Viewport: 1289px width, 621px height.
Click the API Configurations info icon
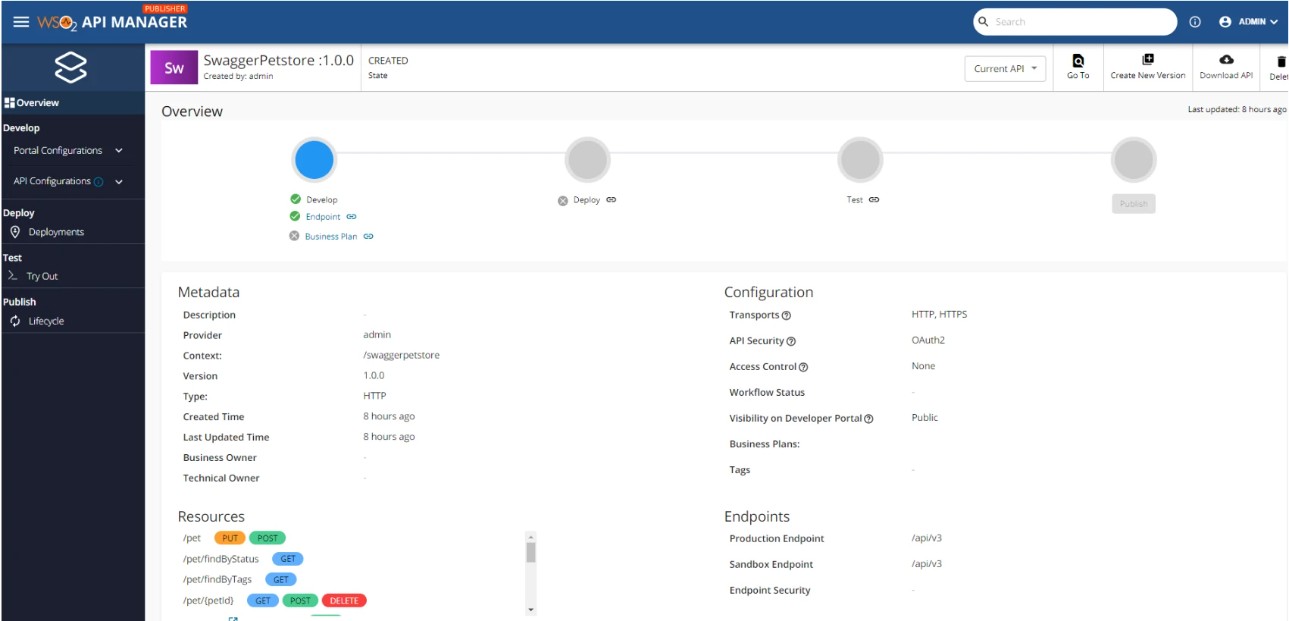98,182
